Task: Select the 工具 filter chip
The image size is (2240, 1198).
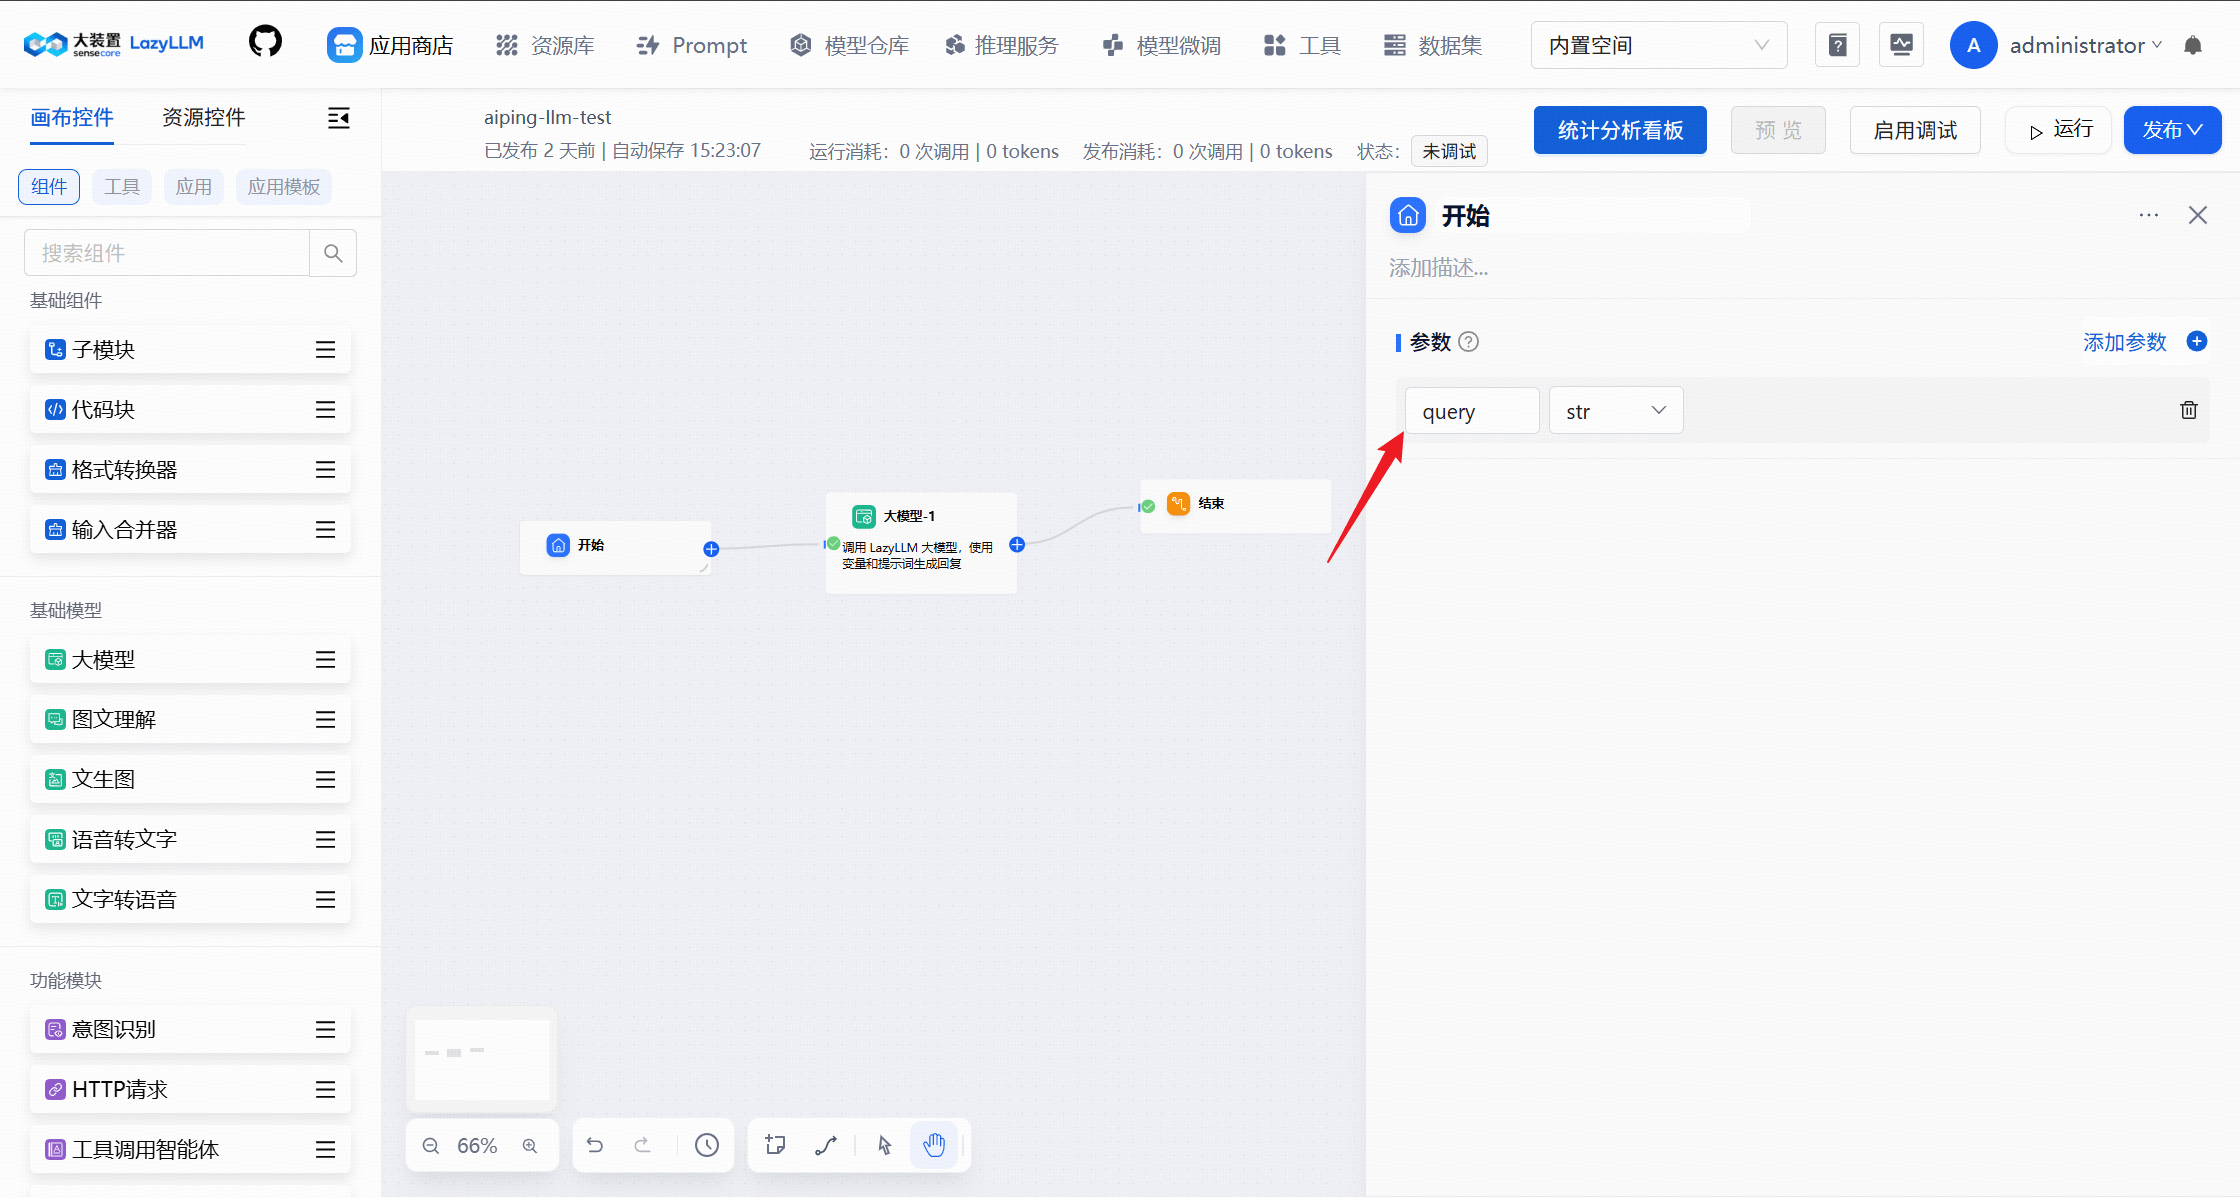Action: tap(122, 187)
